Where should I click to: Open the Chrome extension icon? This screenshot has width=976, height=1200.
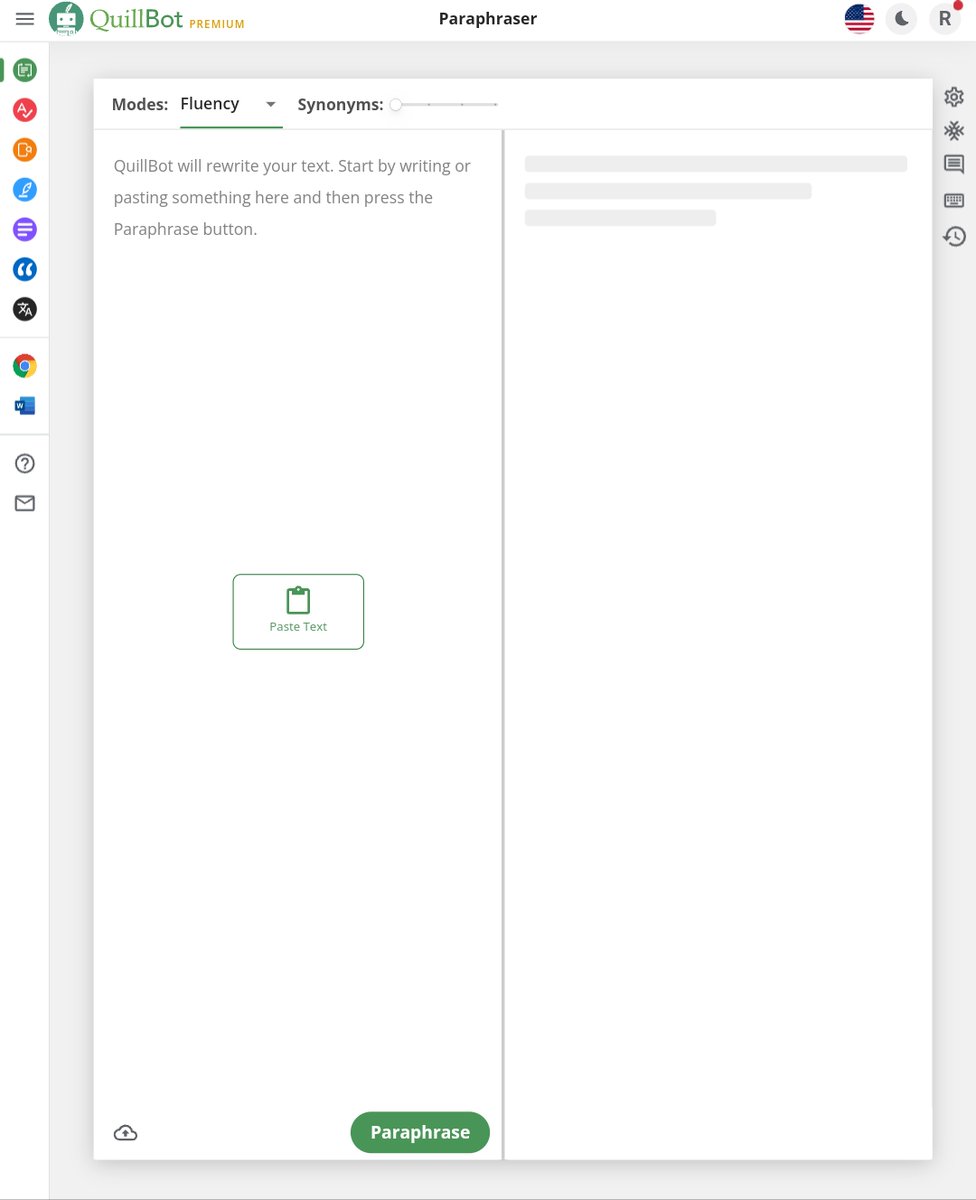(25, 366)
